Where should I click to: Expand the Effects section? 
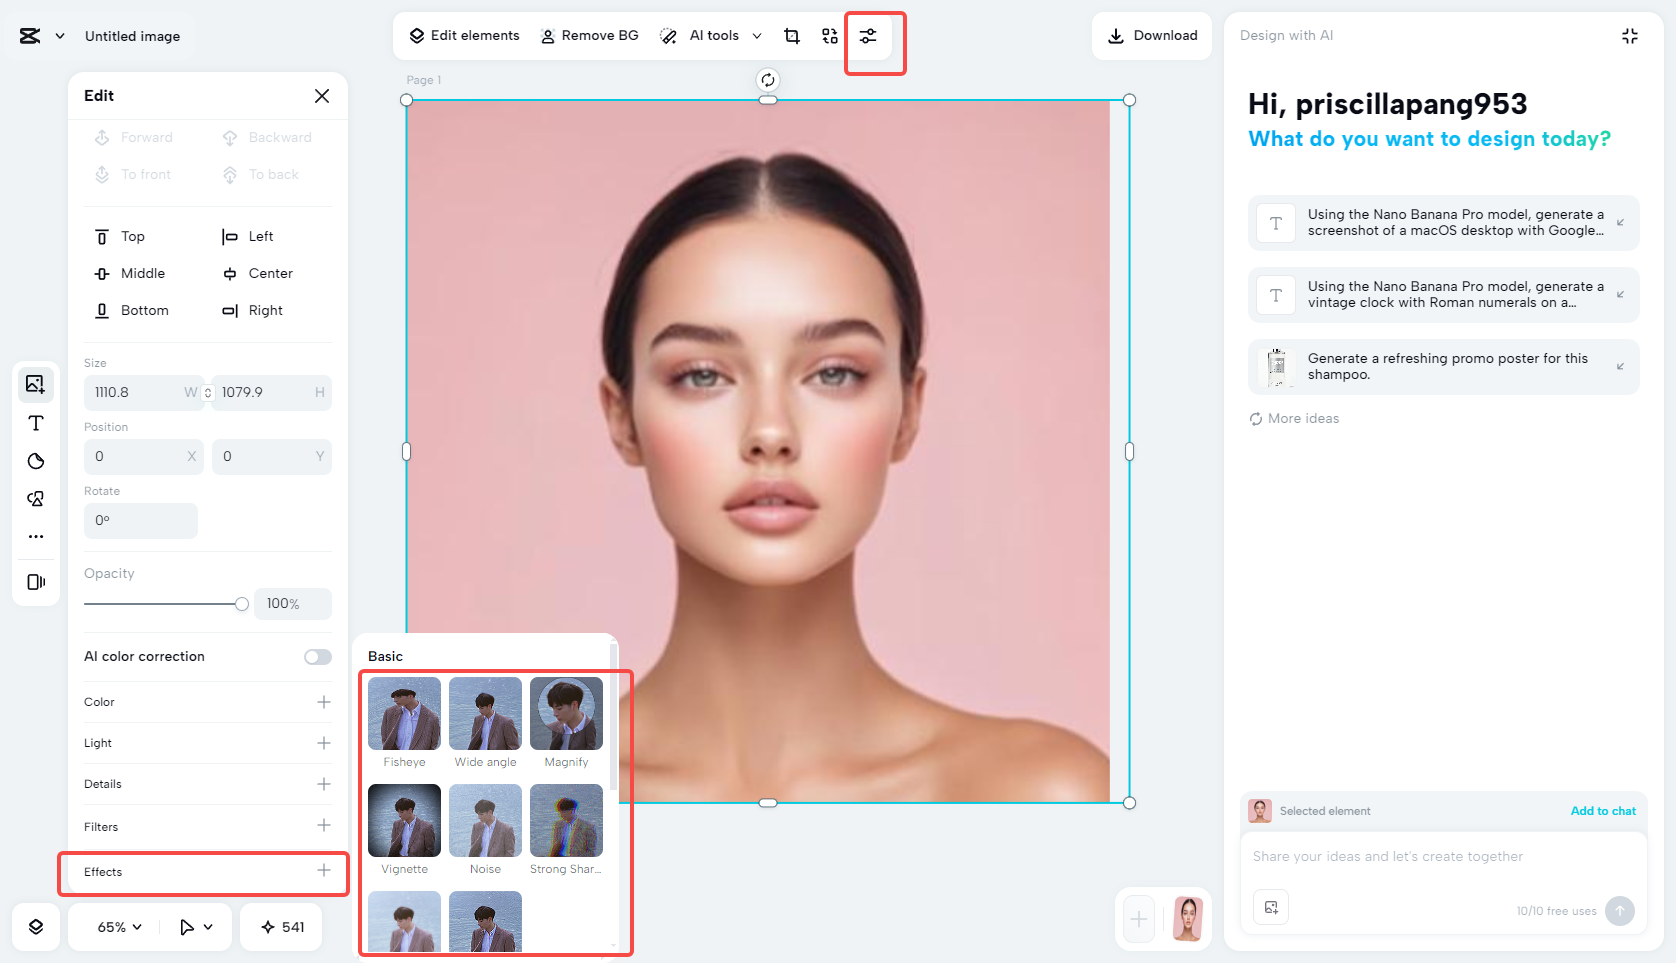coord(324,872)
